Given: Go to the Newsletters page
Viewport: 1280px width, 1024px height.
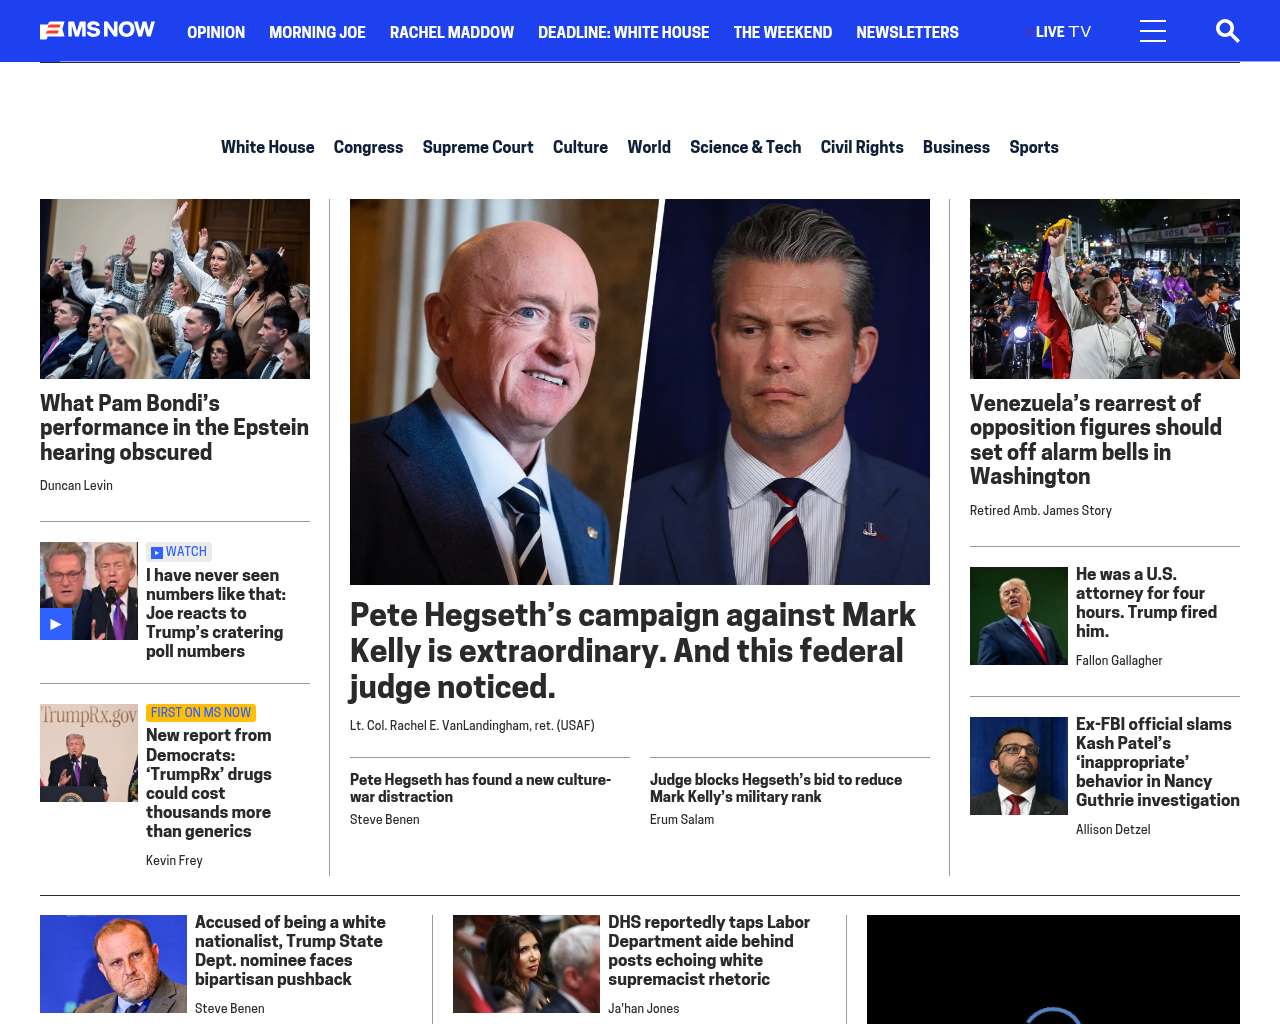Looking at the screenshot, I should click(906, 32).
